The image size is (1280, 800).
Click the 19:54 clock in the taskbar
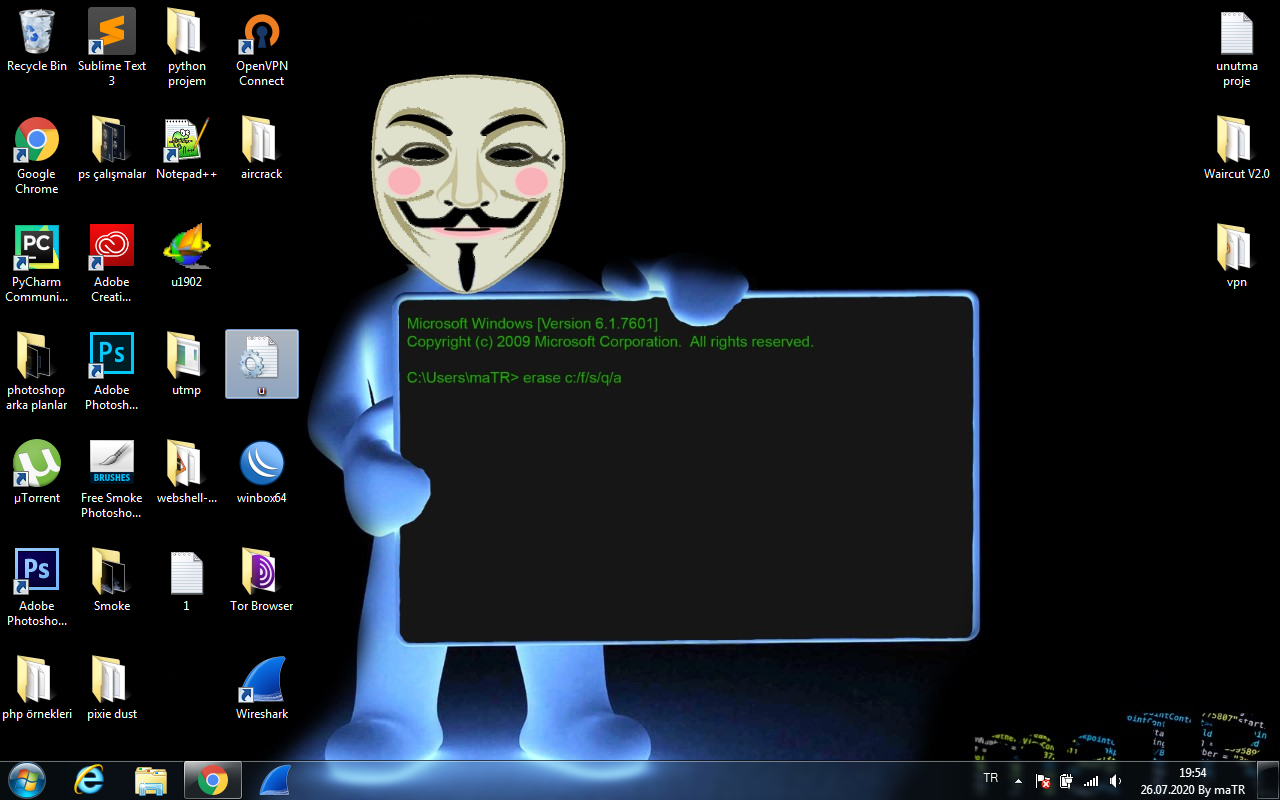(x=1192, y=773)
